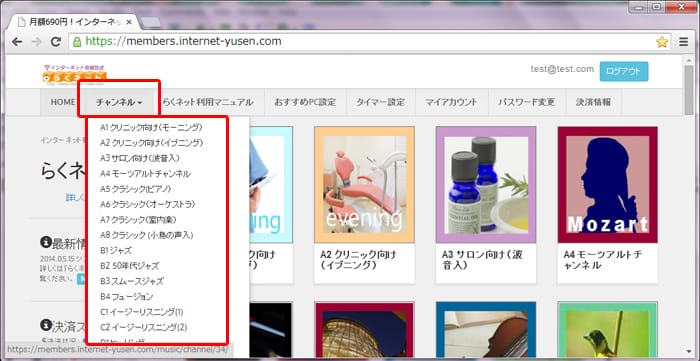Open the illuminated dome channel thumbnail

pyautogui.click(x=364, y=329)
